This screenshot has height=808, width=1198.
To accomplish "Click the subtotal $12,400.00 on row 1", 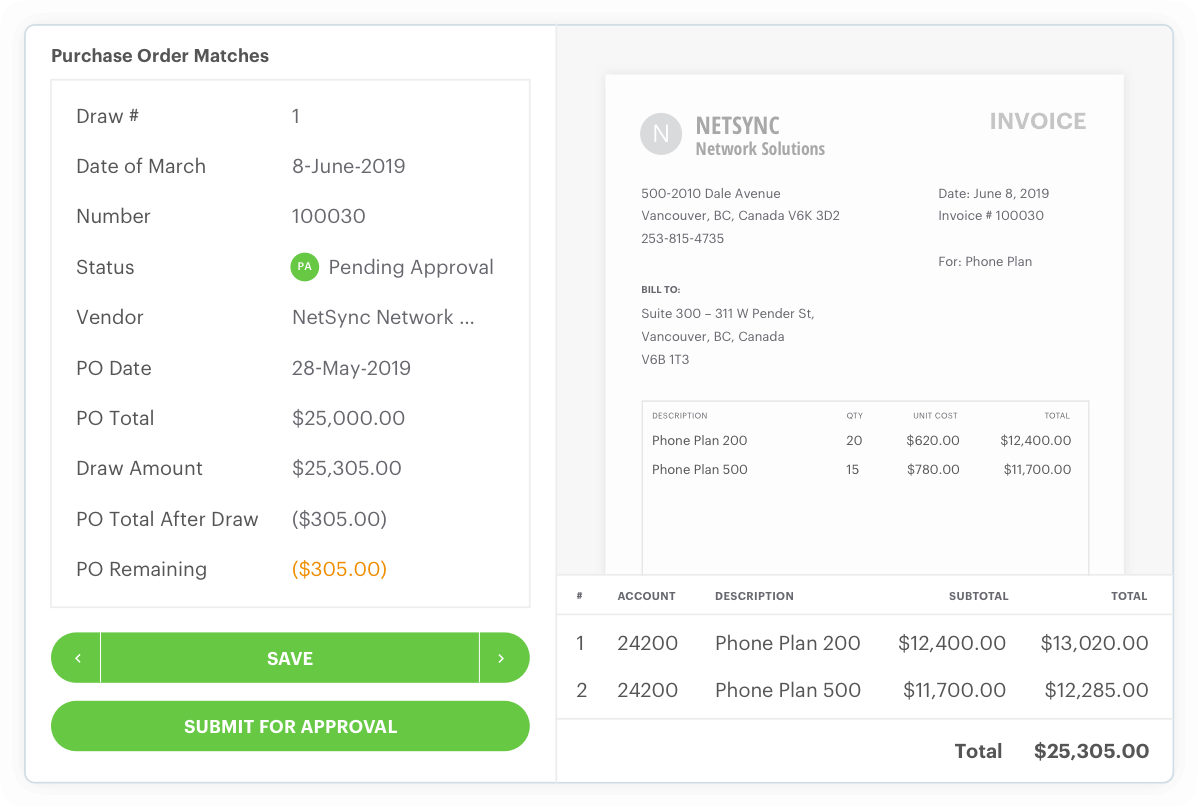I will [x=952, y=643].
